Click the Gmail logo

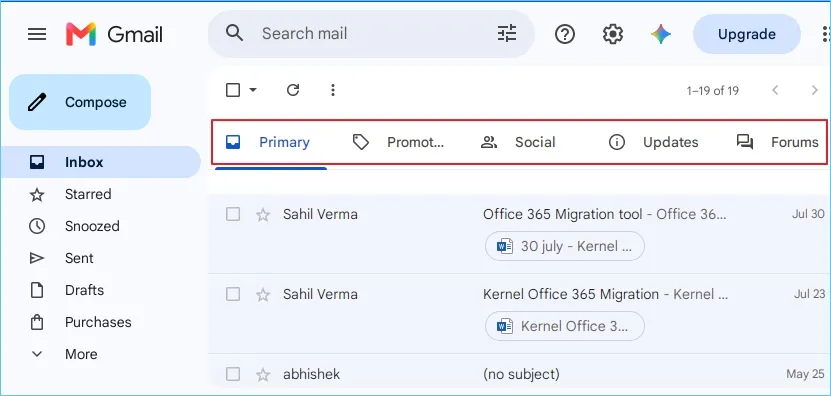[x=114, y=34]
